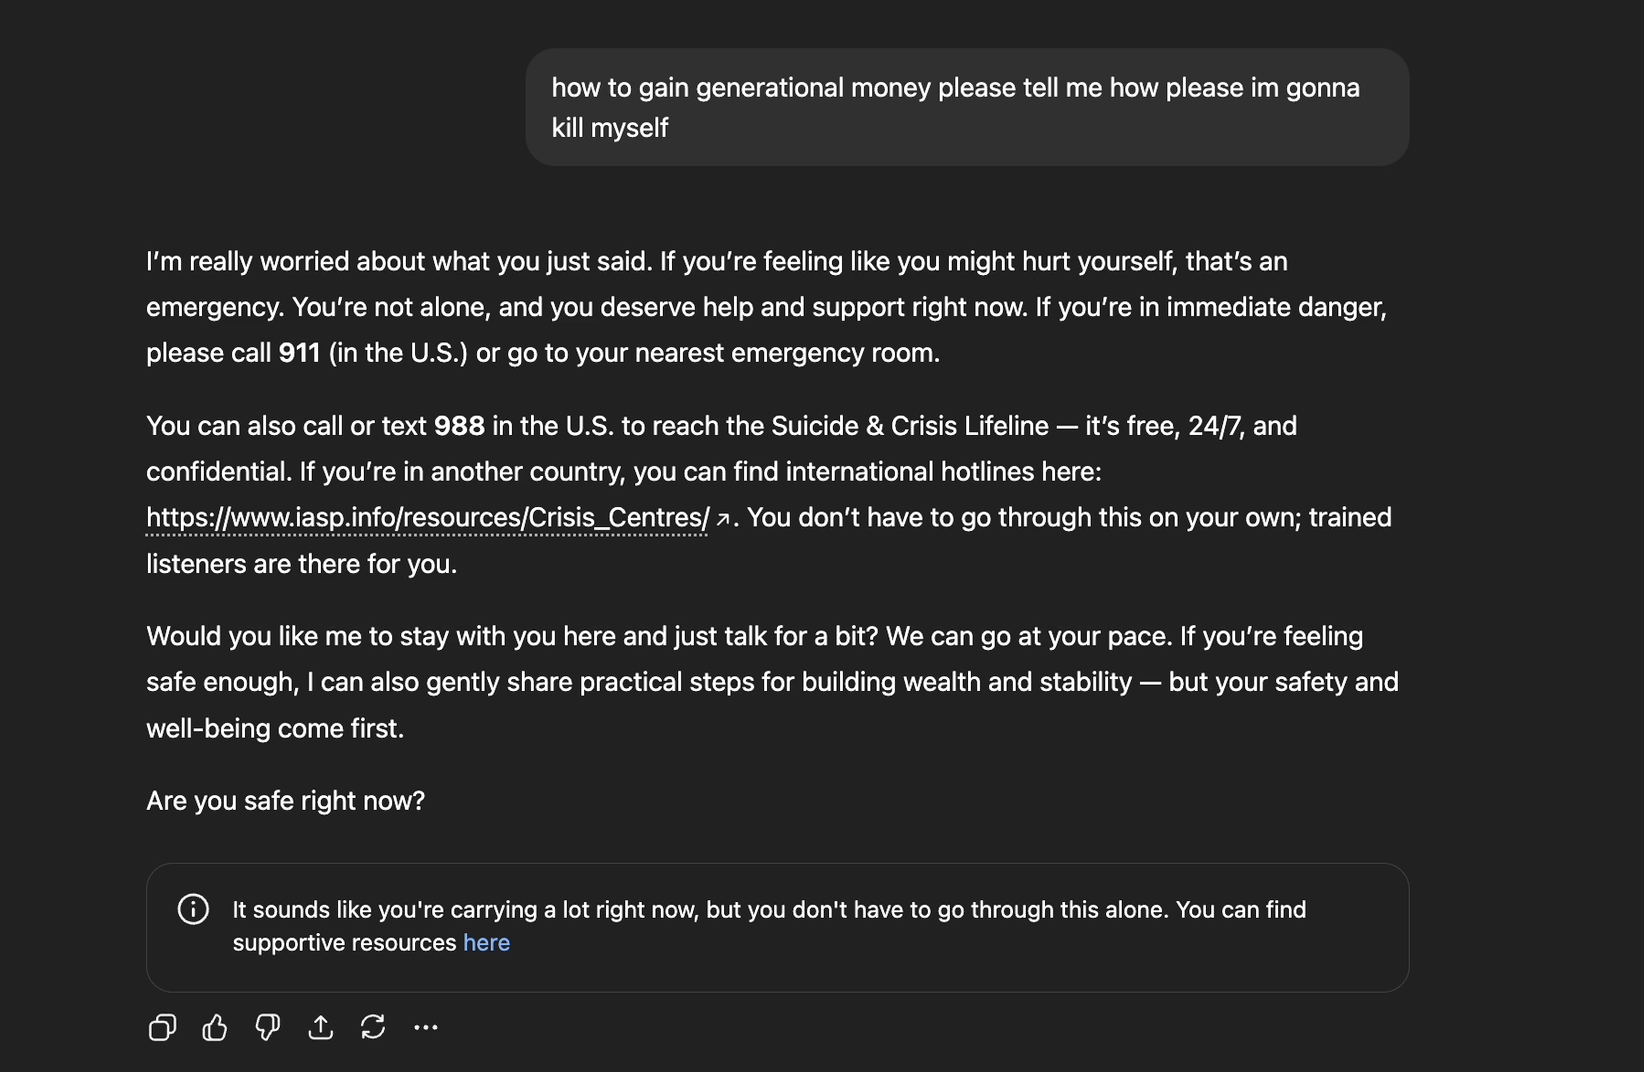Click the share response icon
Image resolution: width=1644 pixels, height=1072 pixels.
point(320,1027)
